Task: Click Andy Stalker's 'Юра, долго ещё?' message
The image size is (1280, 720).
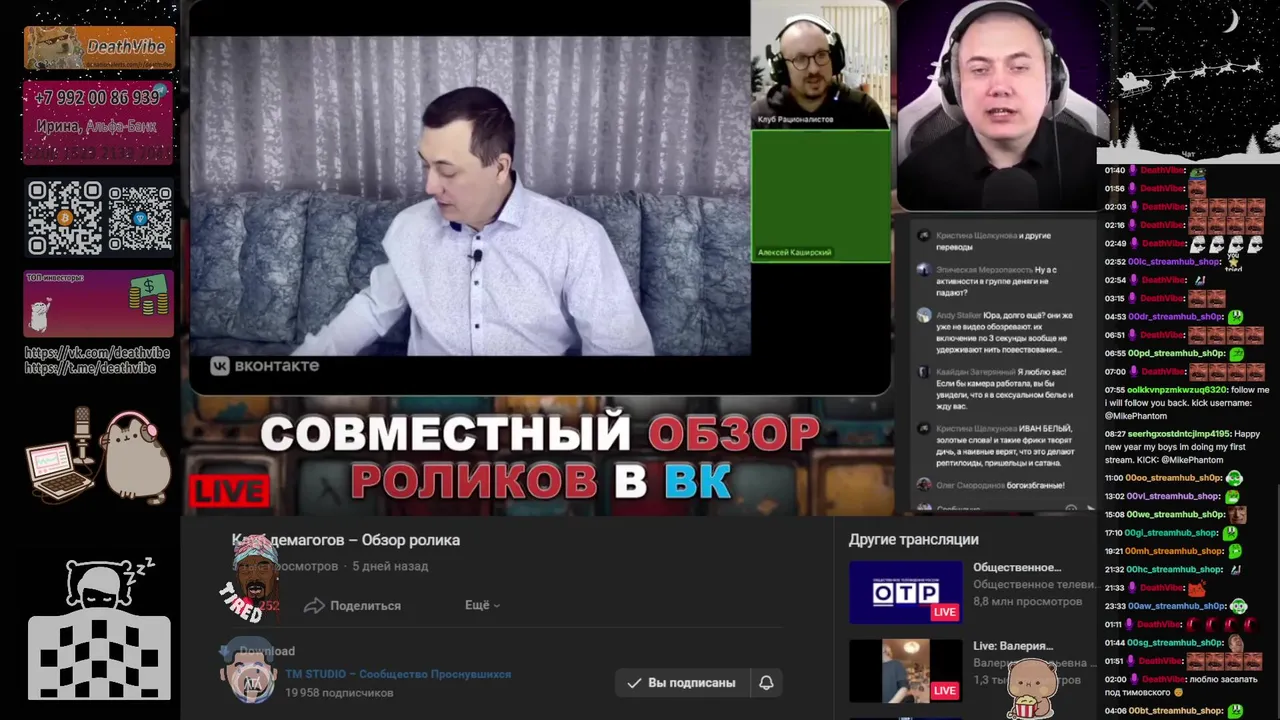Action: coord(1004,332)
